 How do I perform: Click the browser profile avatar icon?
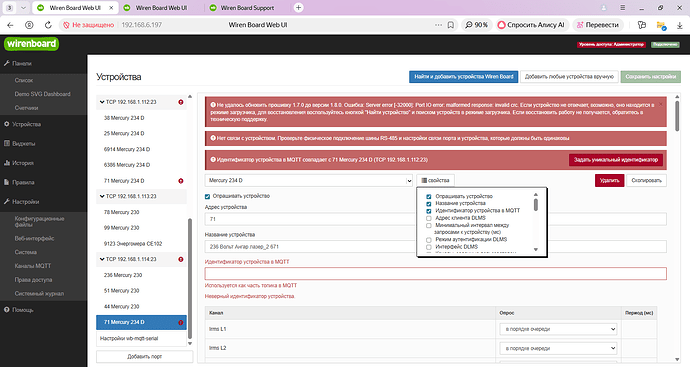pos(604,7)
